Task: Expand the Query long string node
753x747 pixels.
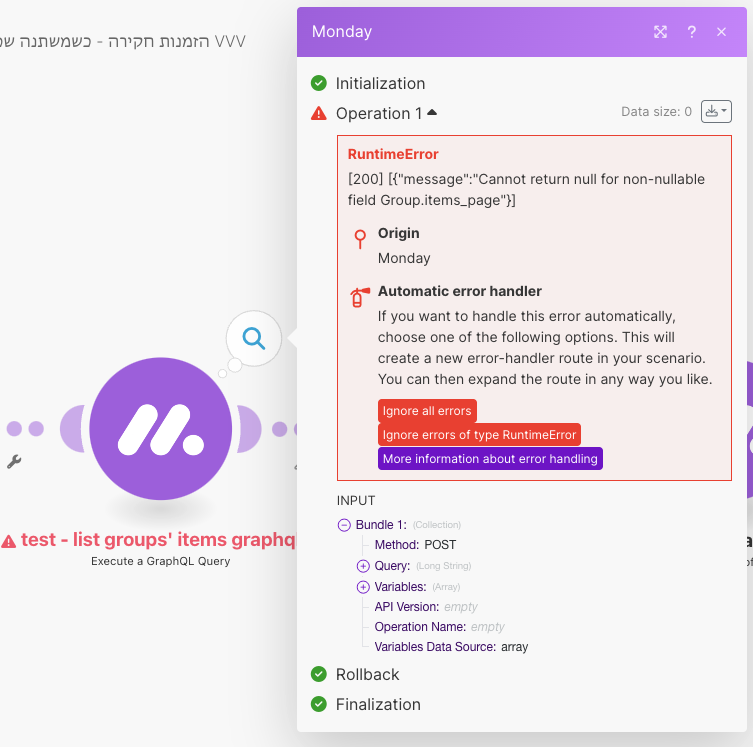Action: [363, 566]
